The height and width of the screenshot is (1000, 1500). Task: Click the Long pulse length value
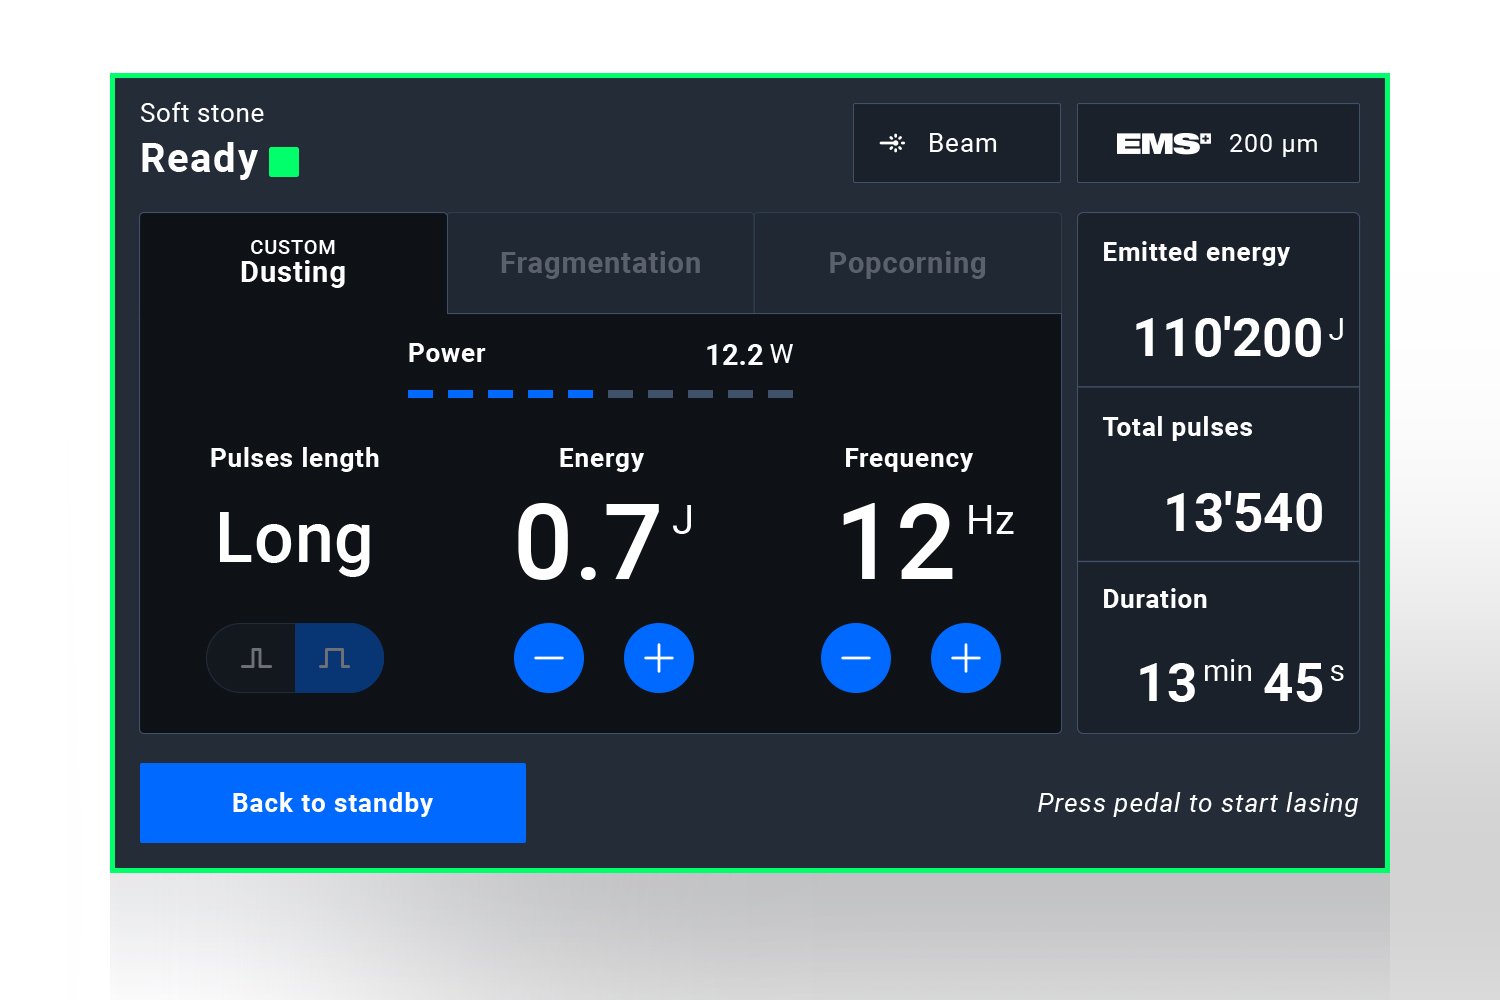coord(295,539)
